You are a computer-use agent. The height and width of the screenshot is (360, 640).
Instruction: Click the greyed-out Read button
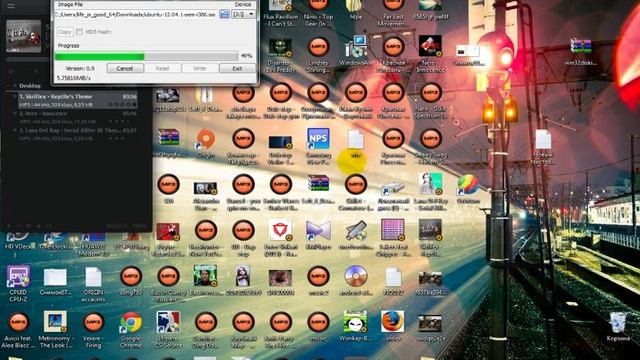click(x=162, y=68)
